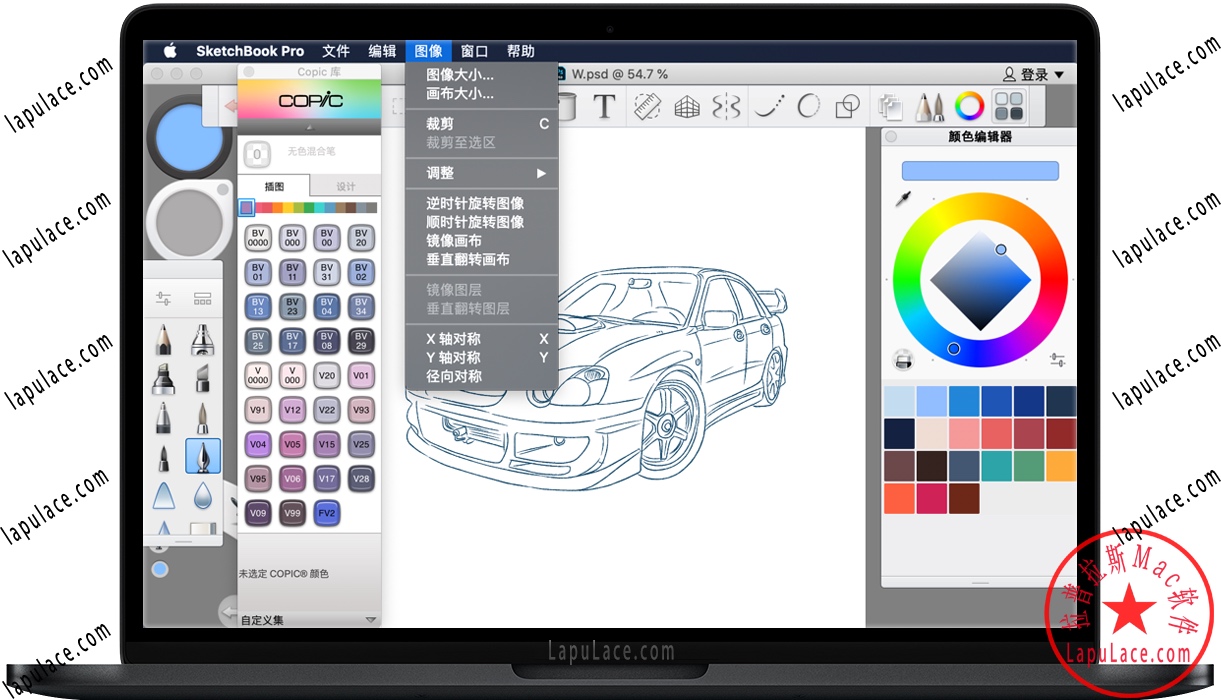Choose 画布大小... from the 图像 menu
Screen dimensions: 1221x700
[x=460, y=94]
